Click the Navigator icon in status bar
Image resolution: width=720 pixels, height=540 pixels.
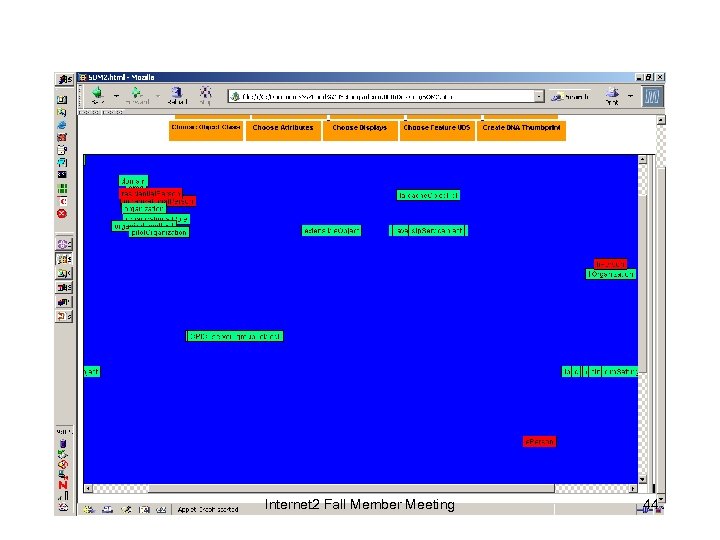(x=89, y=509)
